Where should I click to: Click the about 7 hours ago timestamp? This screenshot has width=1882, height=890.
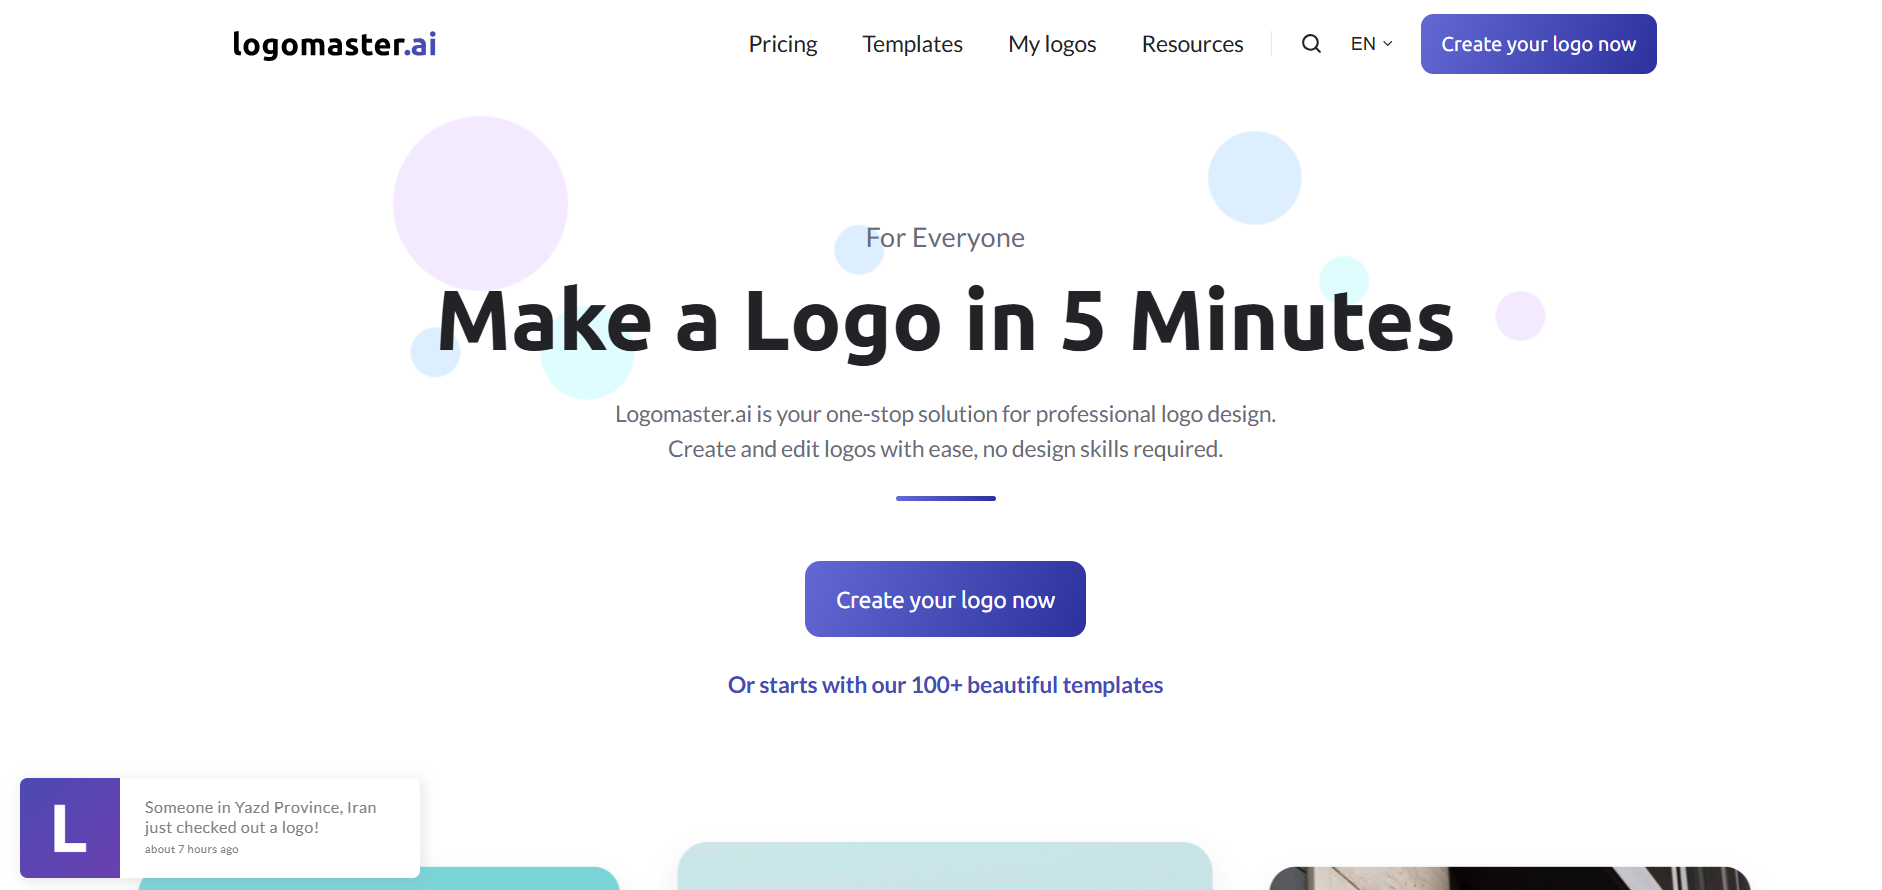pyautogui.click(x=192, y=849)
